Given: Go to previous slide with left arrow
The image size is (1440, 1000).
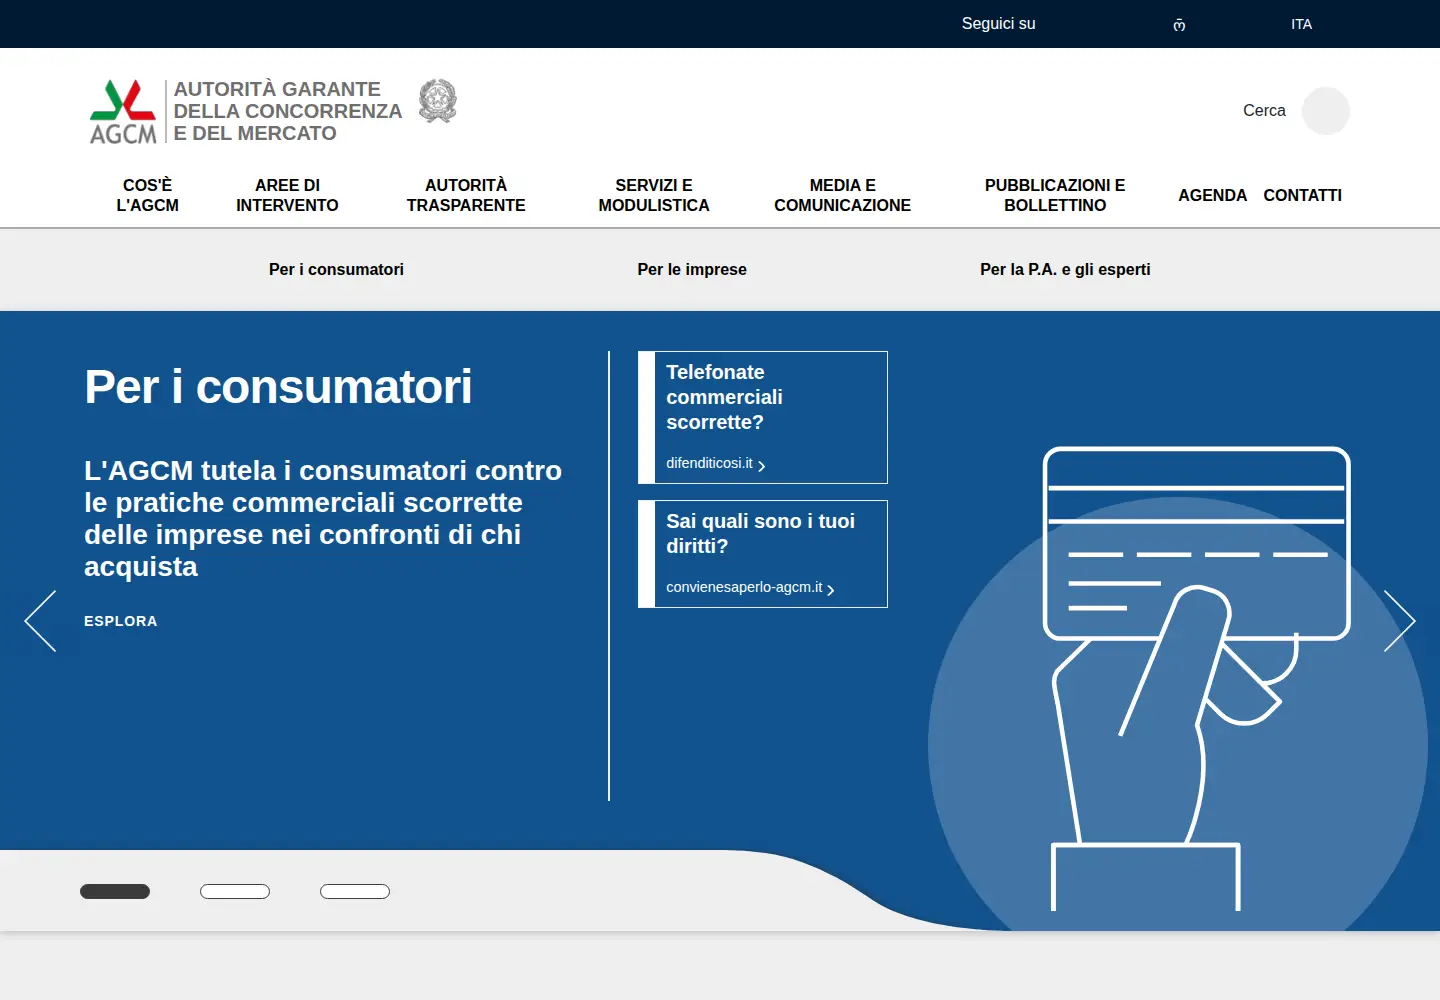Looking at the screenshot, I should tap(40, 621).
